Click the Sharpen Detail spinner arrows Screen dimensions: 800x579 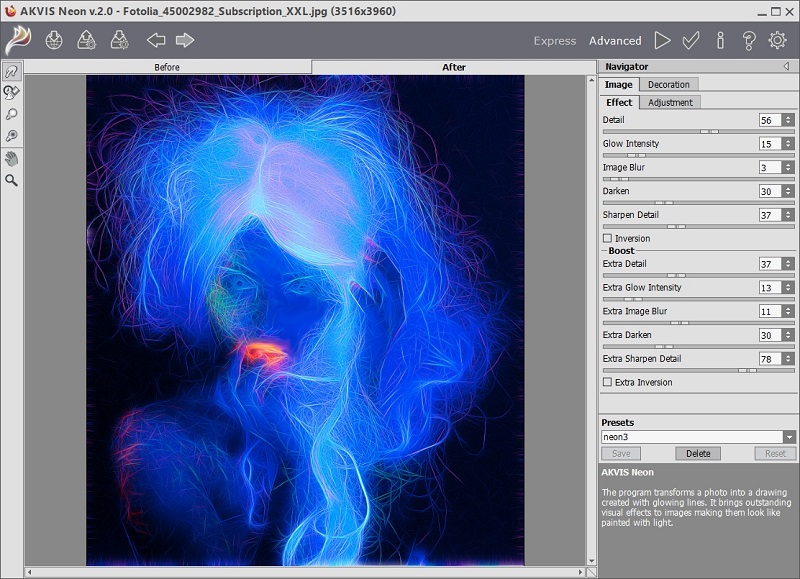coord(788,215)
